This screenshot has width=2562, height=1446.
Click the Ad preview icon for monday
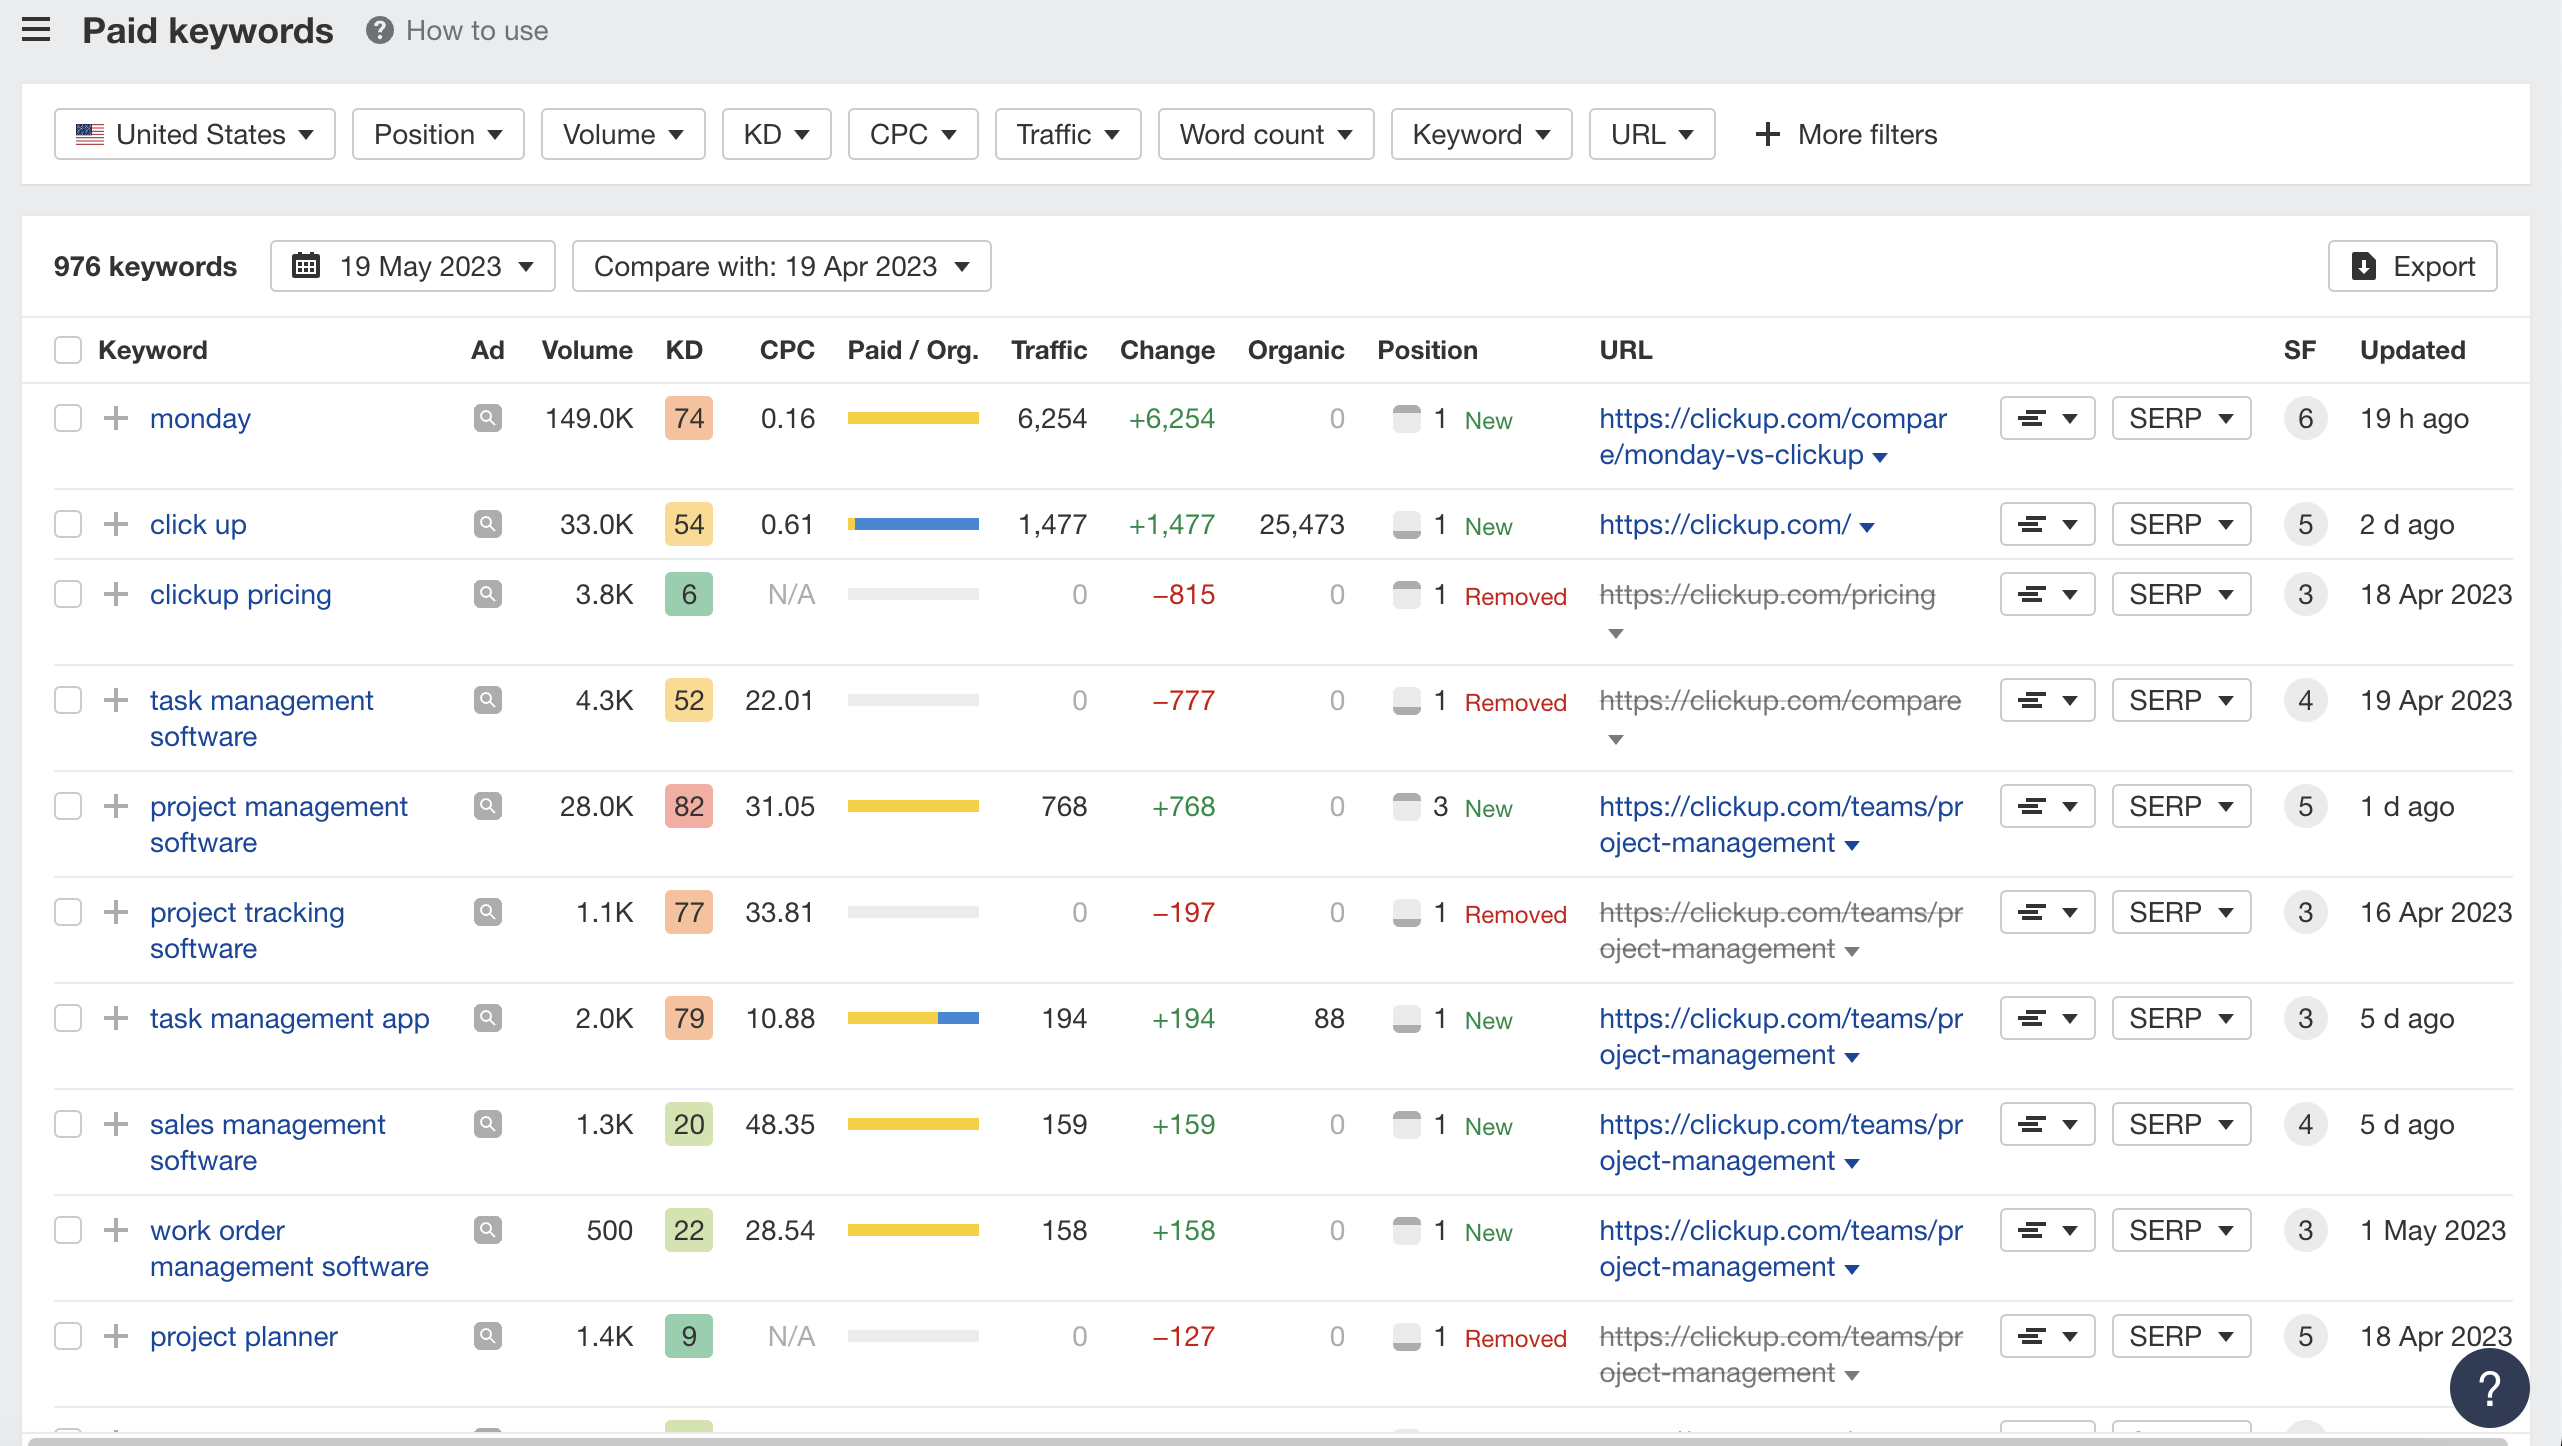(x=487, y=418)
